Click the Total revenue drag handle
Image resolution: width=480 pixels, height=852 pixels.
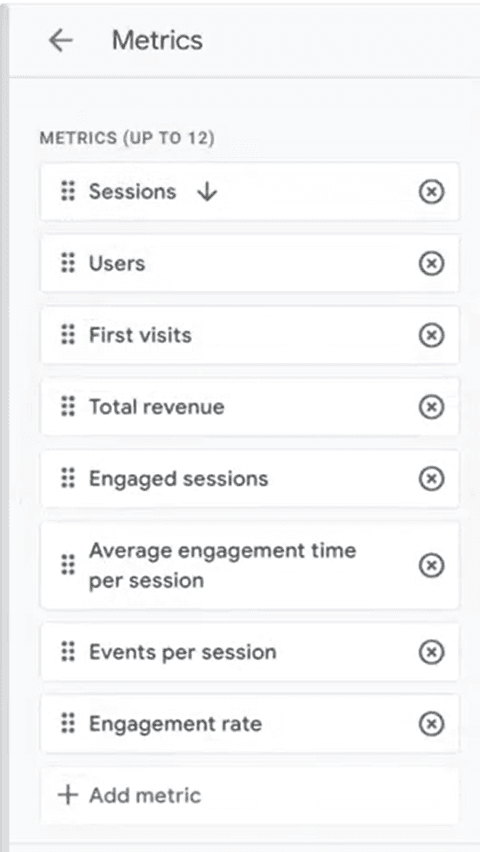click(68, 407)
